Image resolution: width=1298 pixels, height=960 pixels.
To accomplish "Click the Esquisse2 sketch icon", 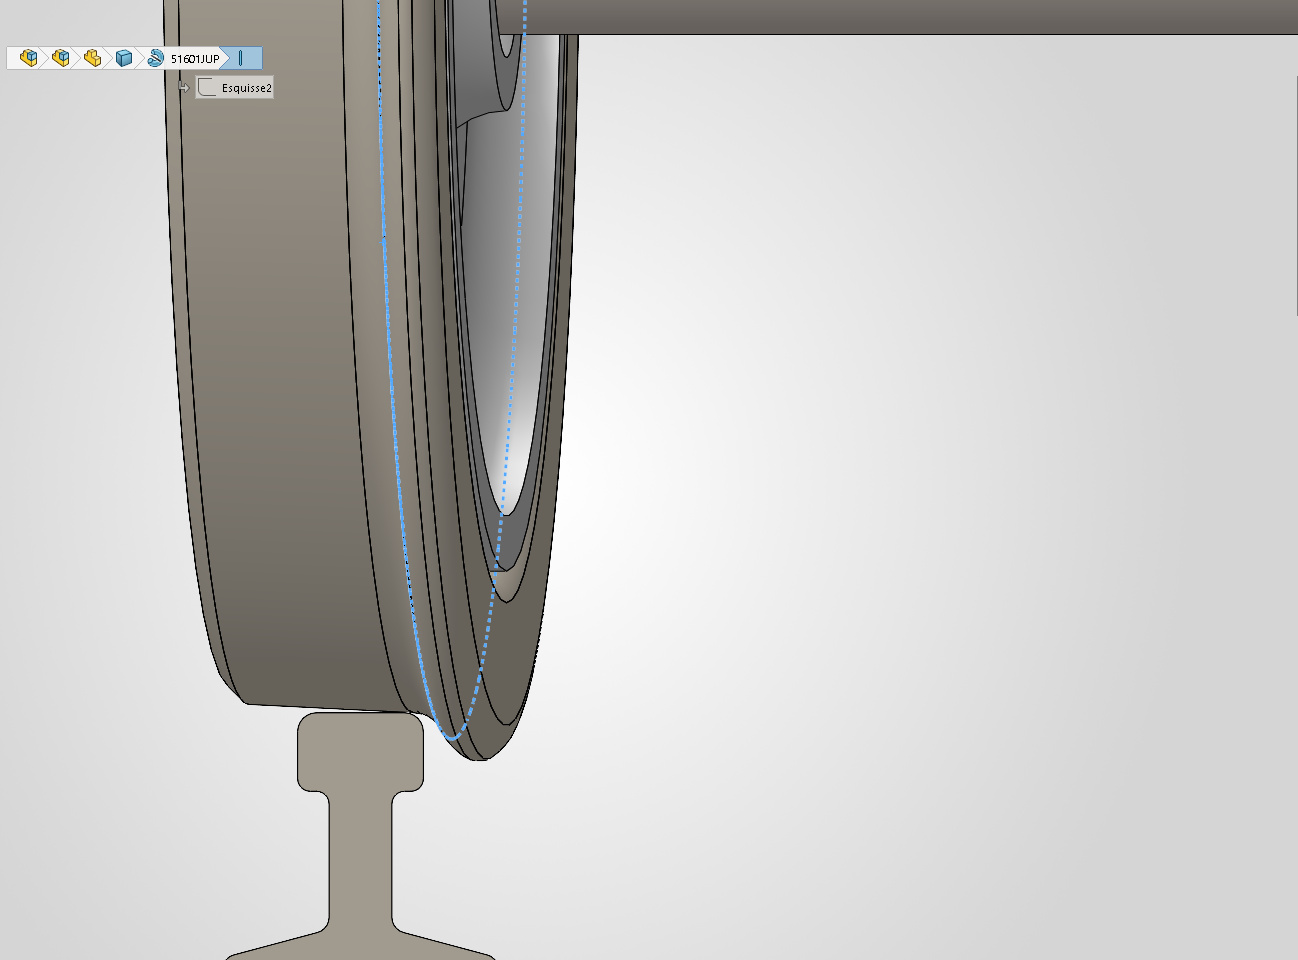I will pyautogui.click(x=207, y=88).
